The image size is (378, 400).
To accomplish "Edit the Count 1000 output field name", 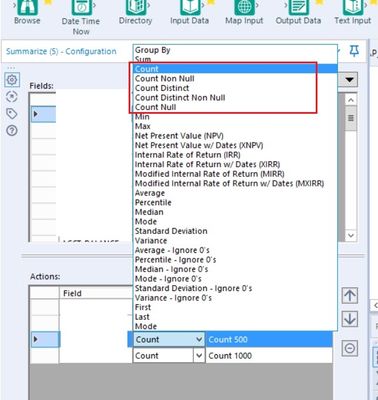I will [269, 356].
